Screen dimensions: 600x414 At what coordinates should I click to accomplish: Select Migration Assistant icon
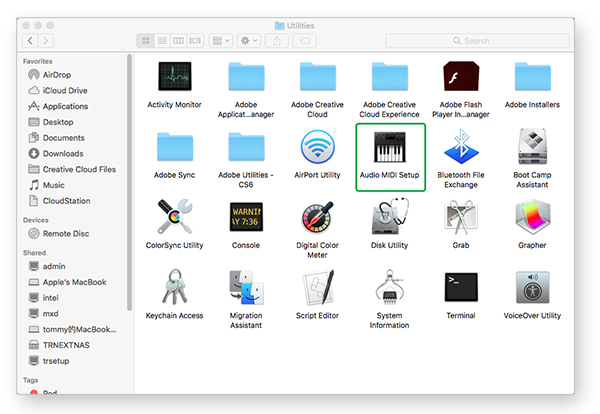coord(246,287)
